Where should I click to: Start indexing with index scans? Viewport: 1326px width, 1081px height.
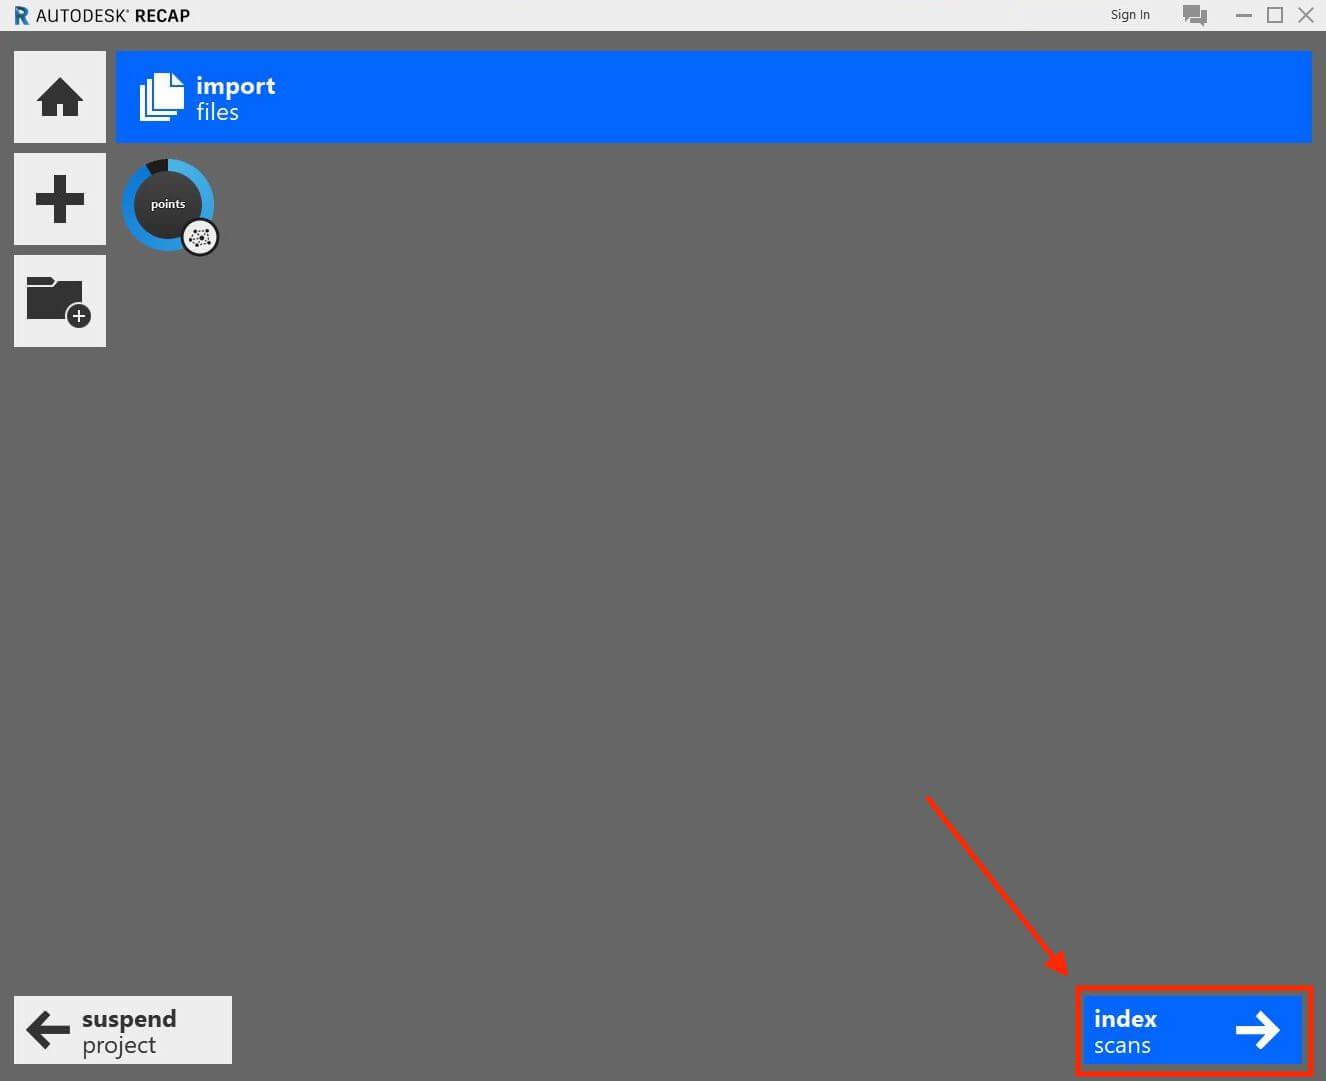pos(1194,1031)
